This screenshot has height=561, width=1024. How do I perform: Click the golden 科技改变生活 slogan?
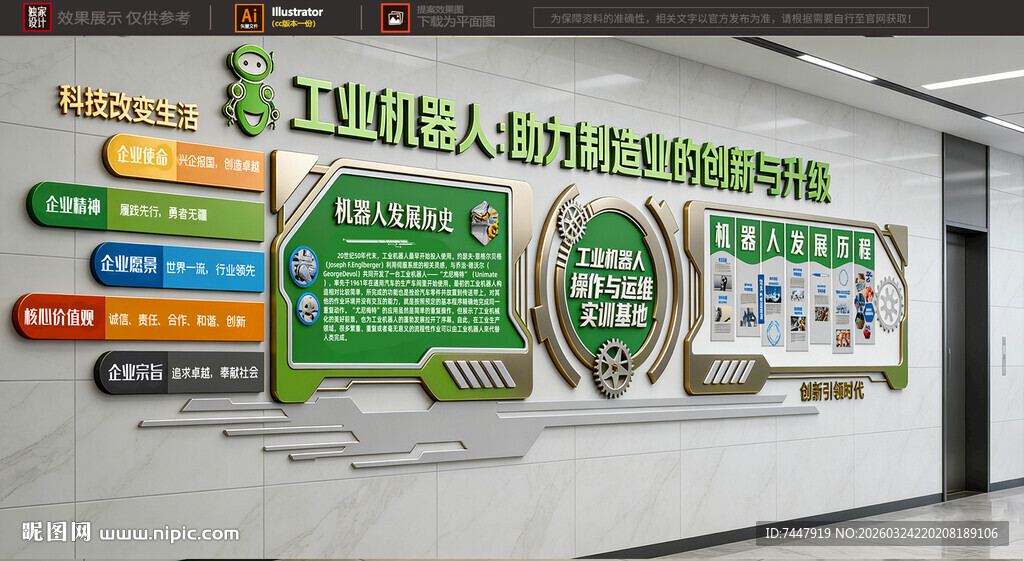pyautogui.click(x=128, y=107)
